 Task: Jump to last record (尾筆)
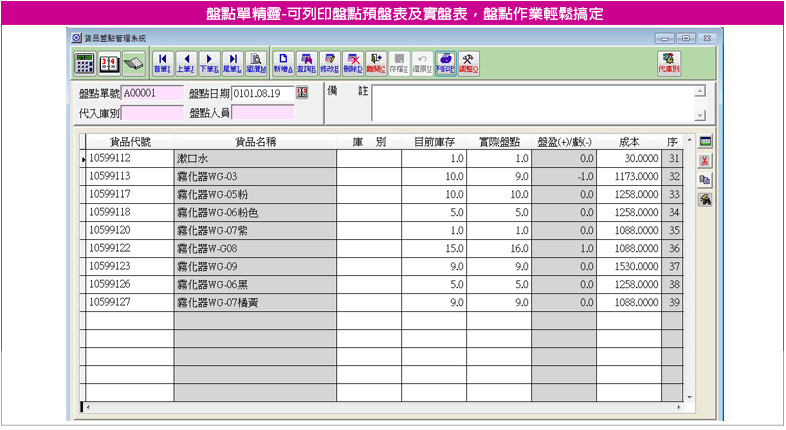[x=233, y=62]
